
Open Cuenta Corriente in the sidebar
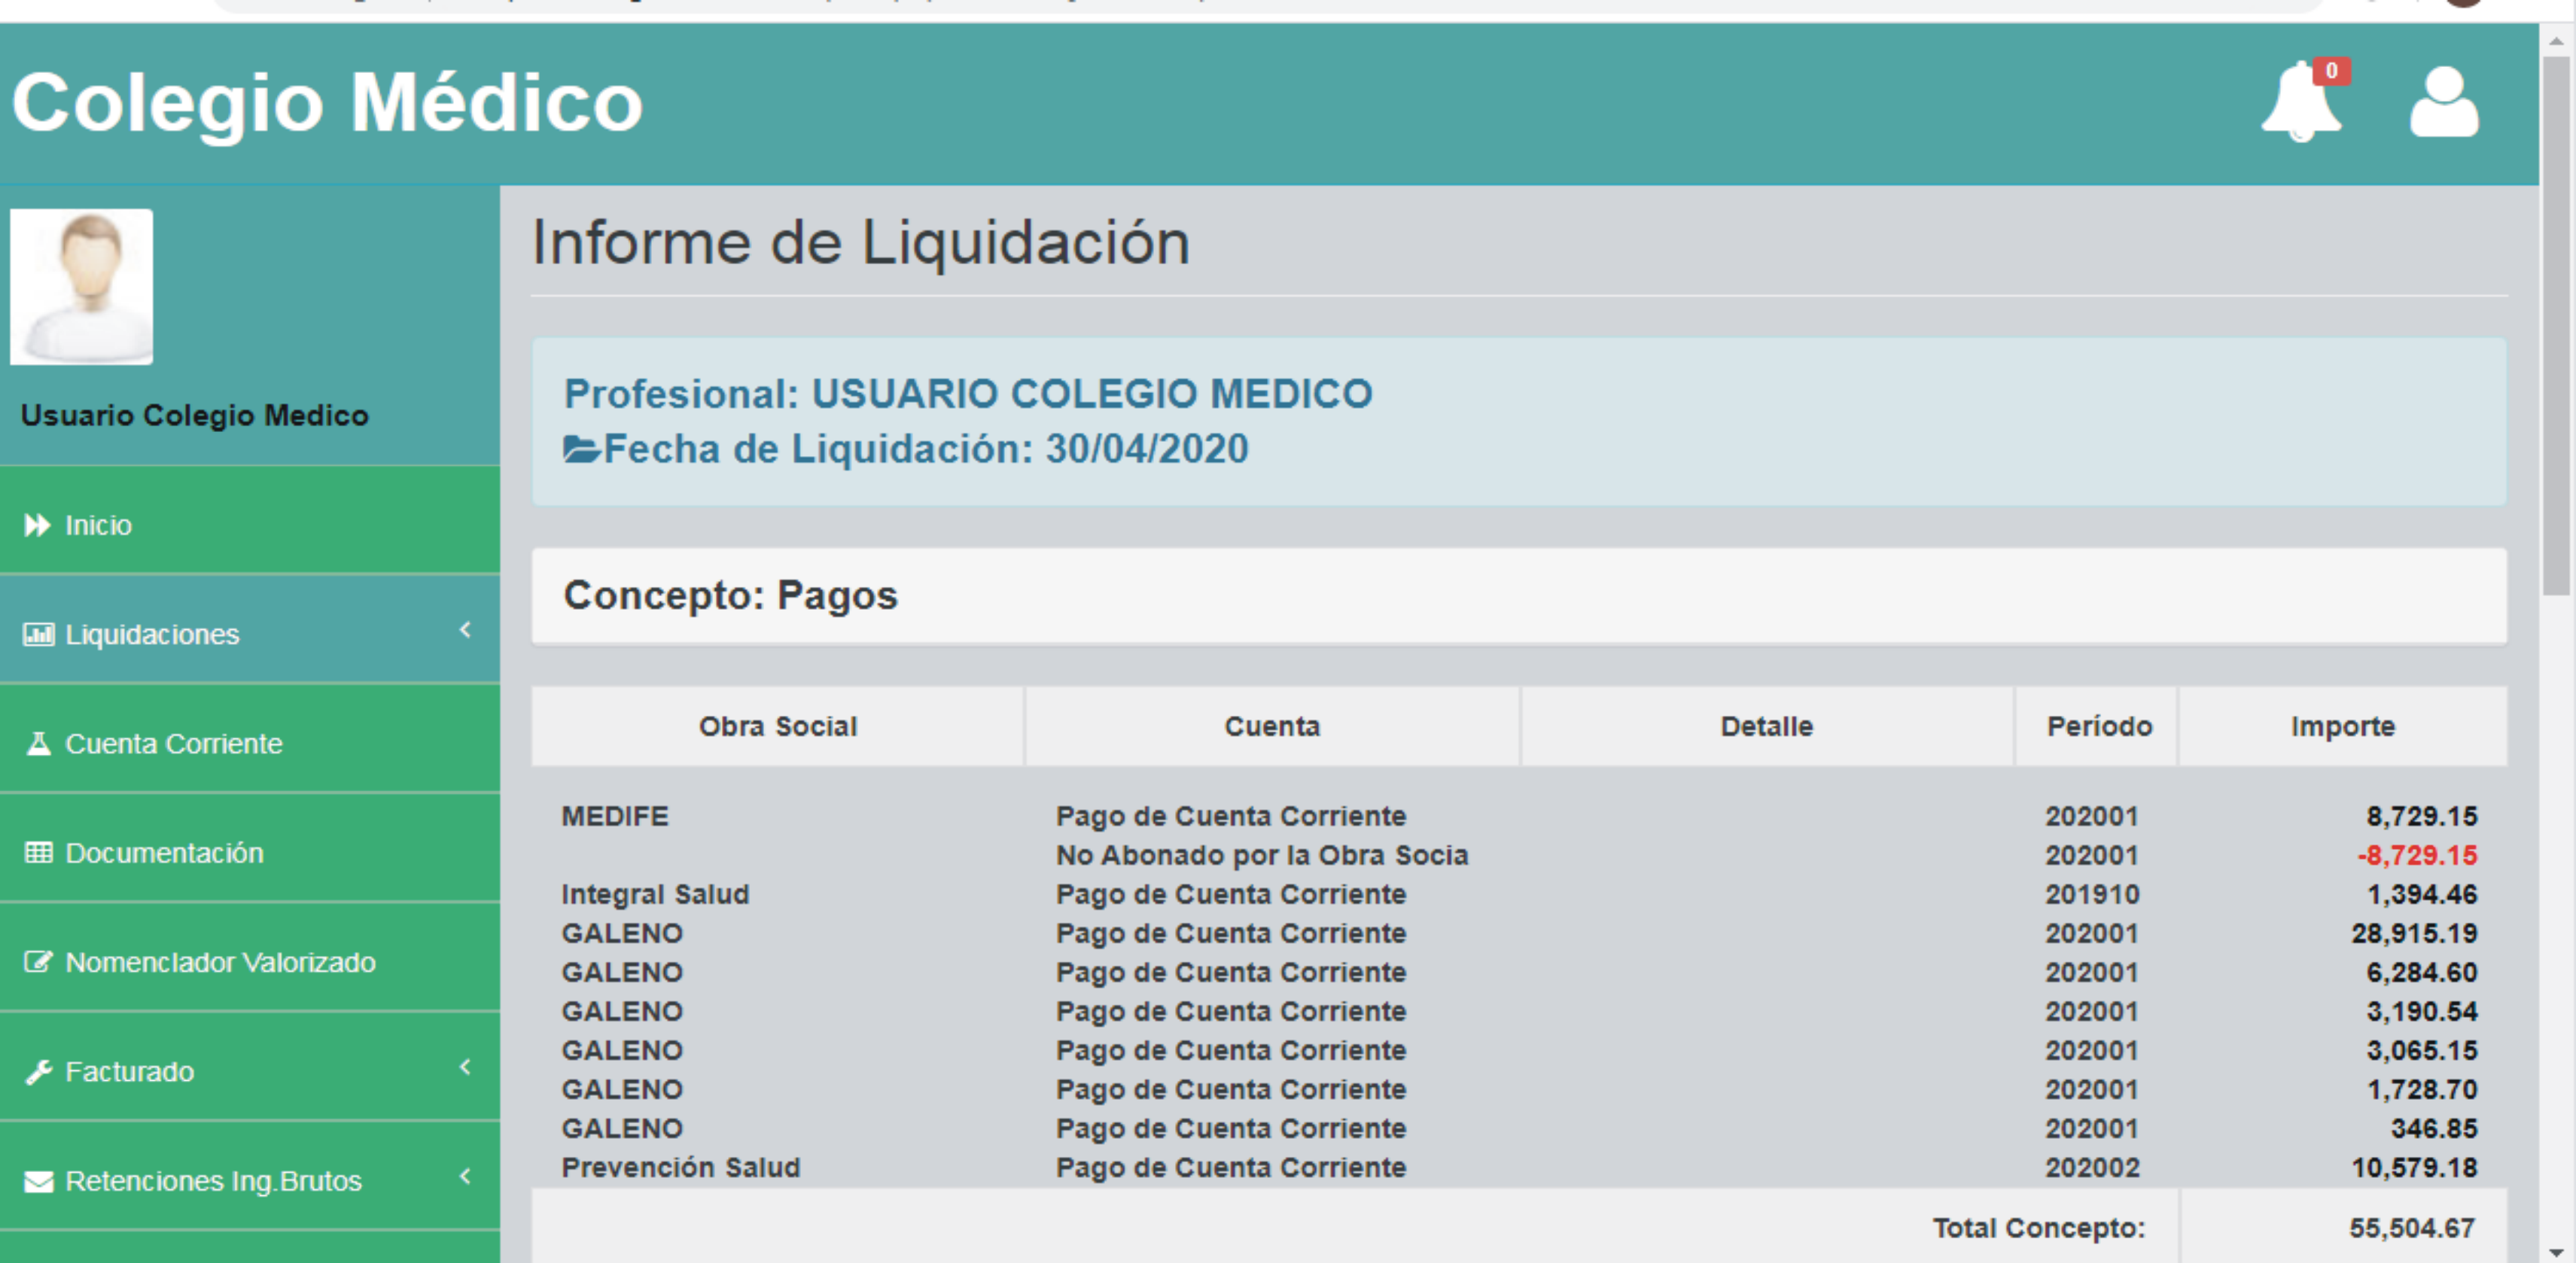click(x=250, y=739)
